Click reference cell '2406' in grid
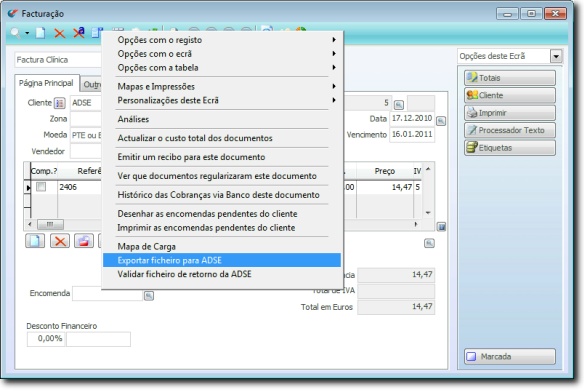Screen dimensions: 584x391 (80, 187)
